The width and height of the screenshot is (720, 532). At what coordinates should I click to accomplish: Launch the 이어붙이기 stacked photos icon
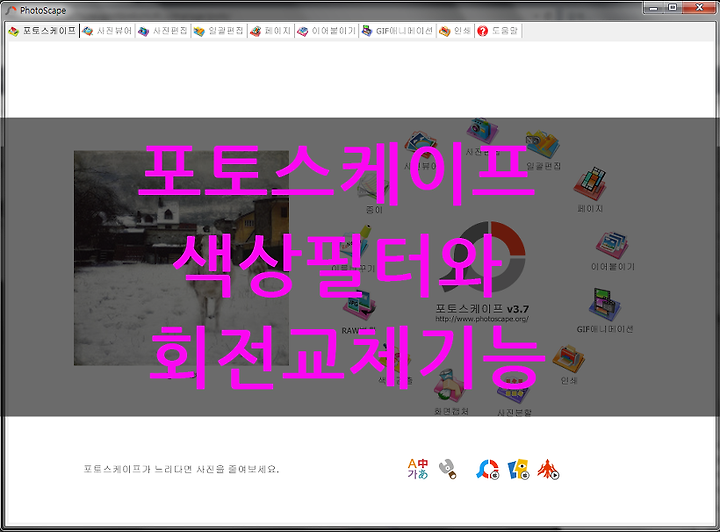point(612,245)
